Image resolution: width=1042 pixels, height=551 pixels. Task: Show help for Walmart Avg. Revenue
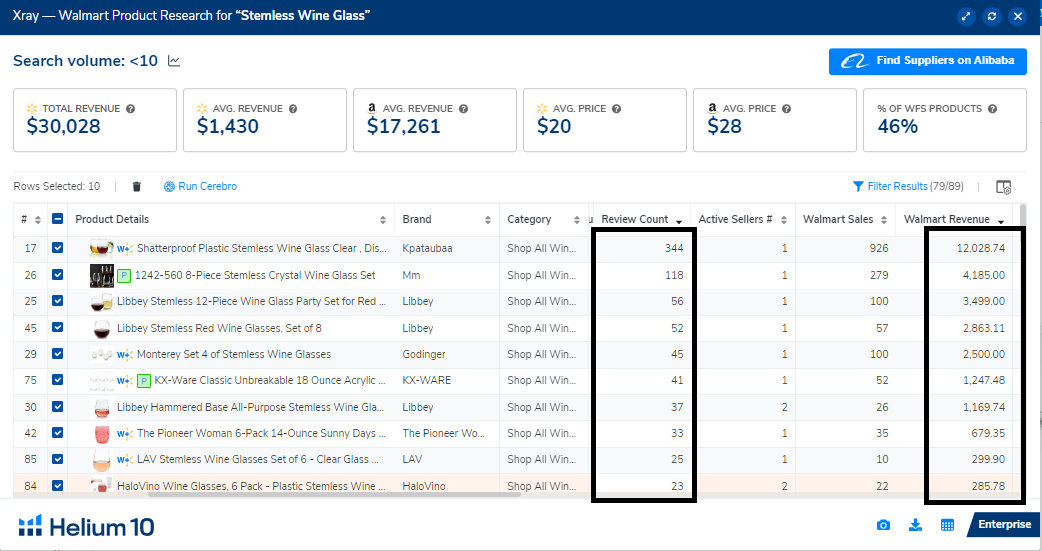coord(293,108)
